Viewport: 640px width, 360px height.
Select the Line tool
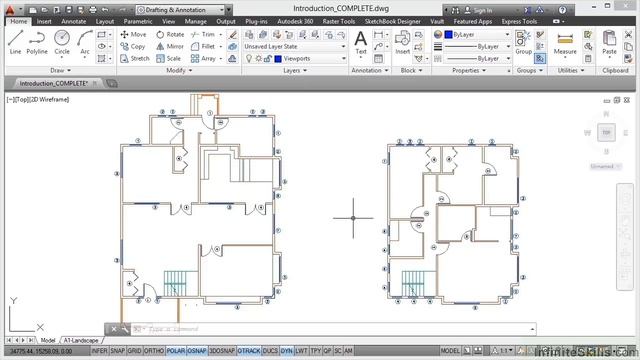(15, 42)
